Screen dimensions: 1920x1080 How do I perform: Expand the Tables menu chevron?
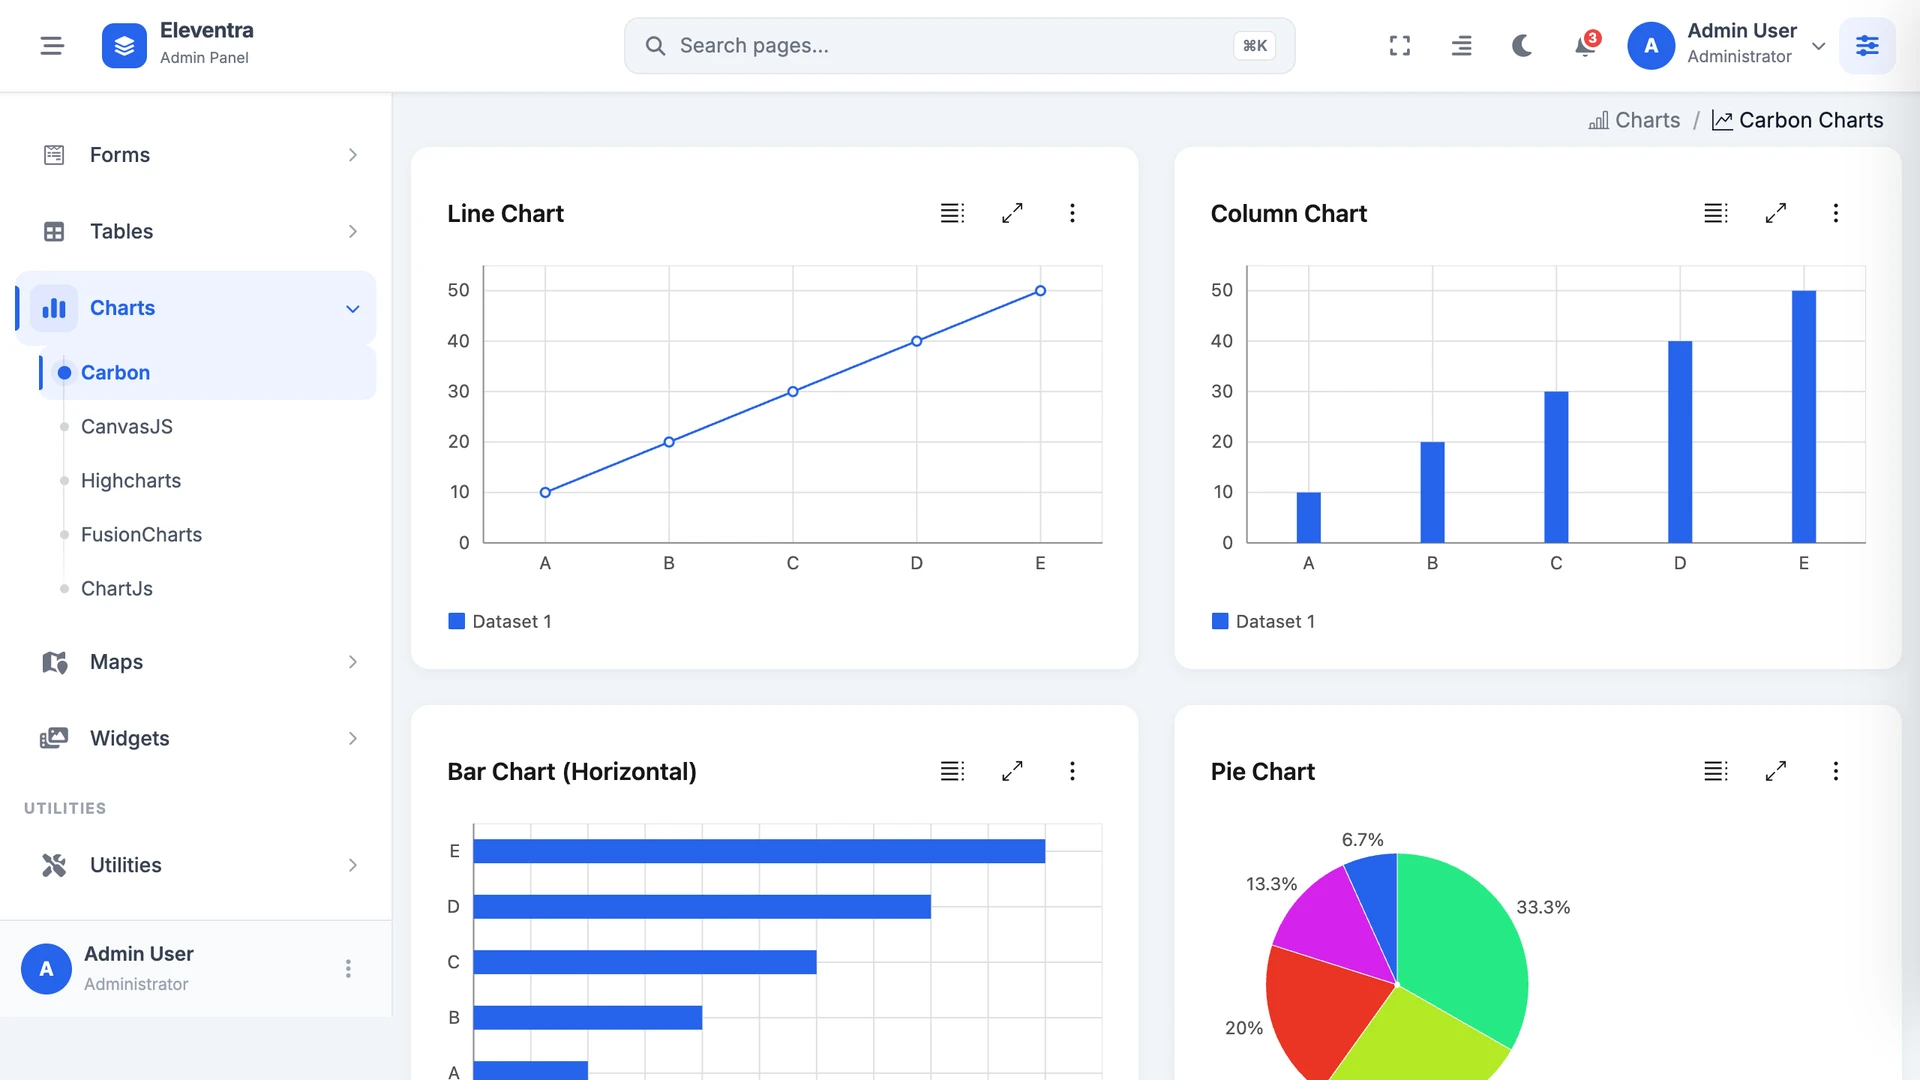[x=352, y=232]
